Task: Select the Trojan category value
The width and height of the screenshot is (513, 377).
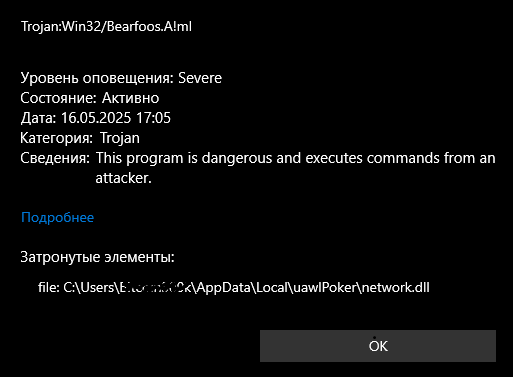Action: [120, 138]
